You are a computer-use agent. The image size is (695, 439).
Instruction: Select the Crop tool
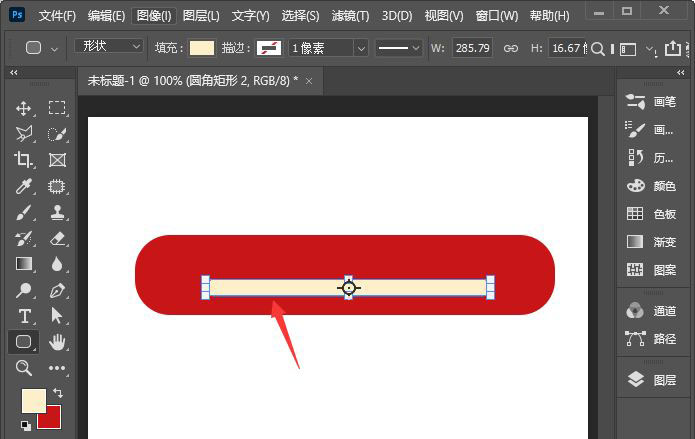point(25,160)
